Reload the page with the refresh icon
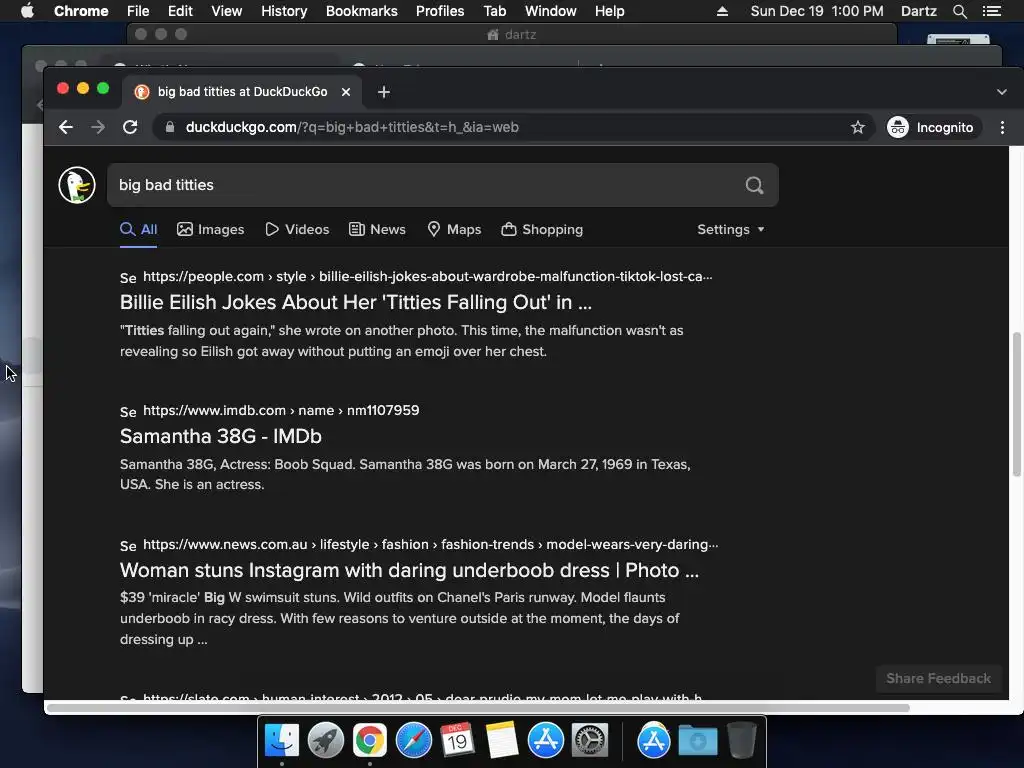 click(130, 127)
